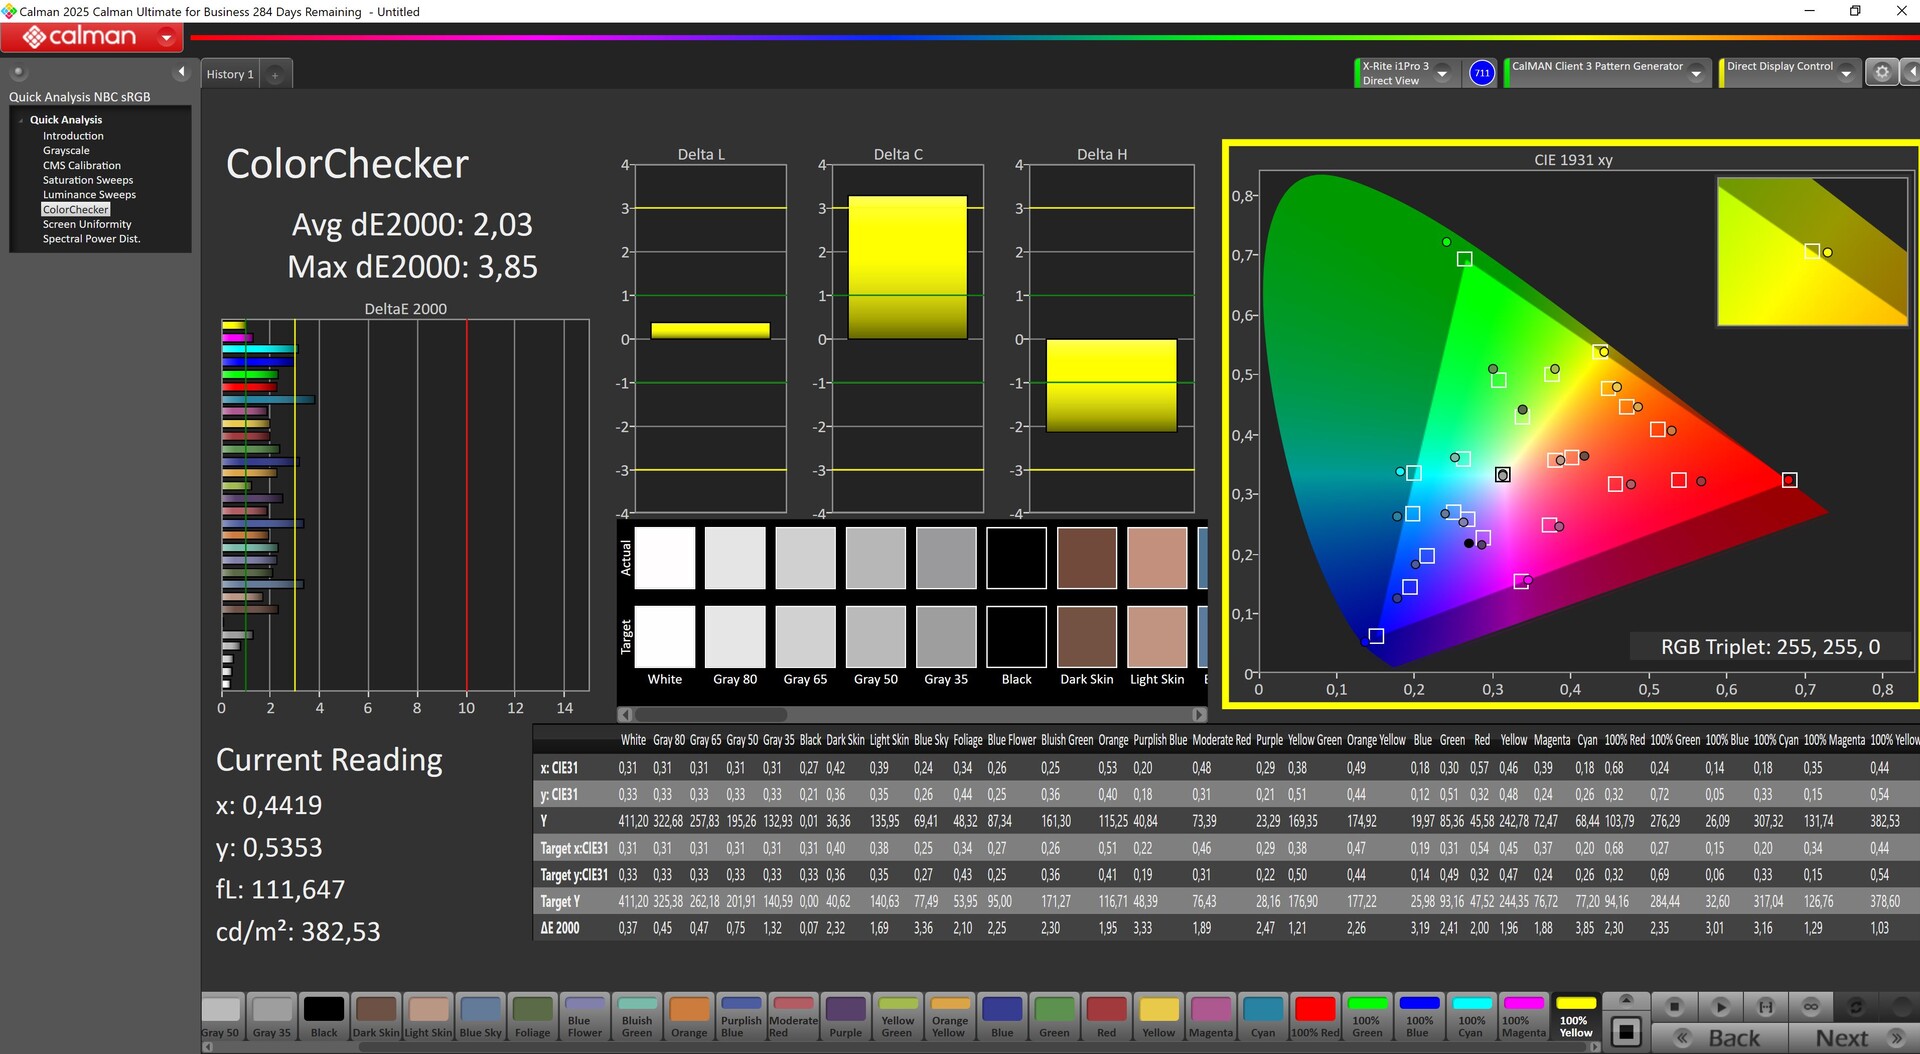
Task: Select Grayscale in the workflow list
Action: (x=66, y=151)
